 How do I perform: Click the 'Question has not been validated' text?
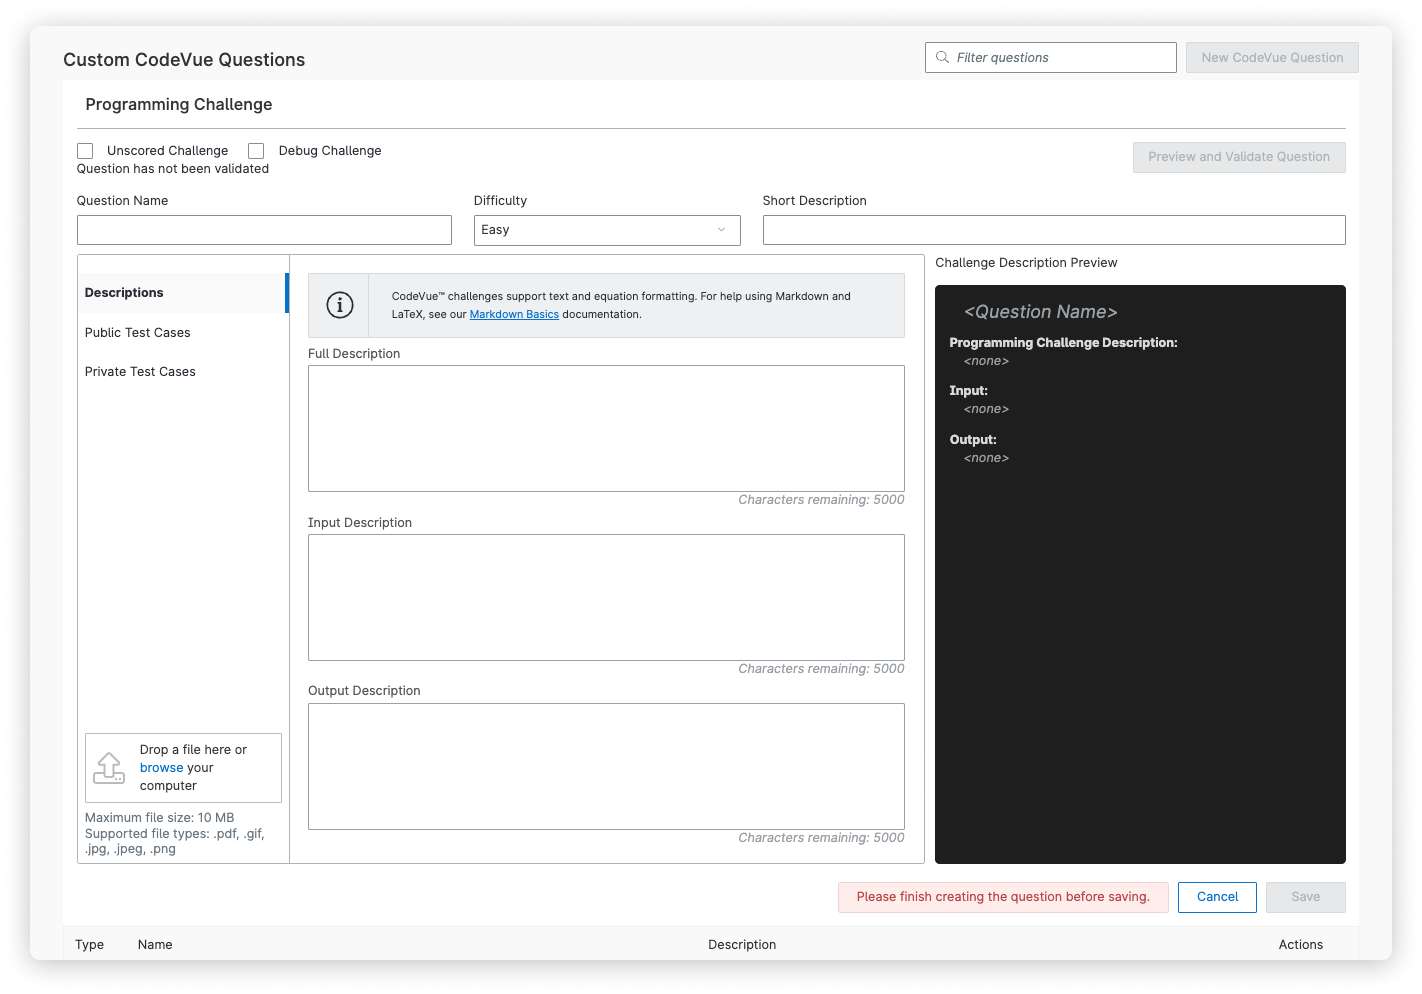[x=173, y=169]
